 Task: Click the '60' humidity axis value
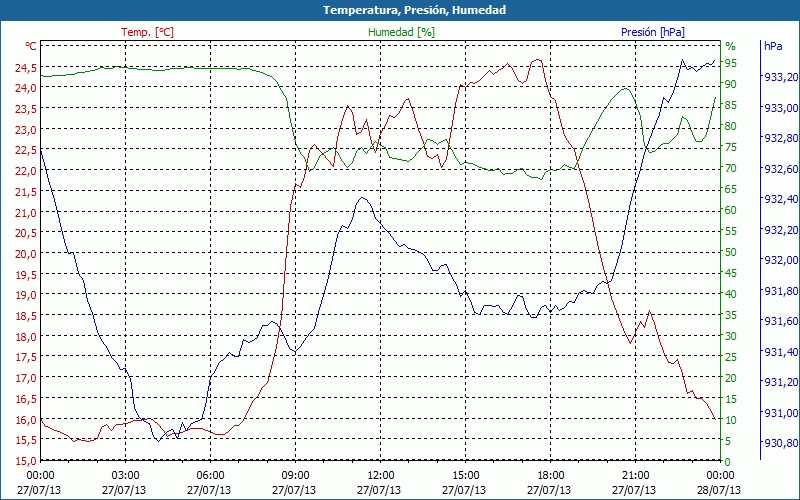pos(731,210)
